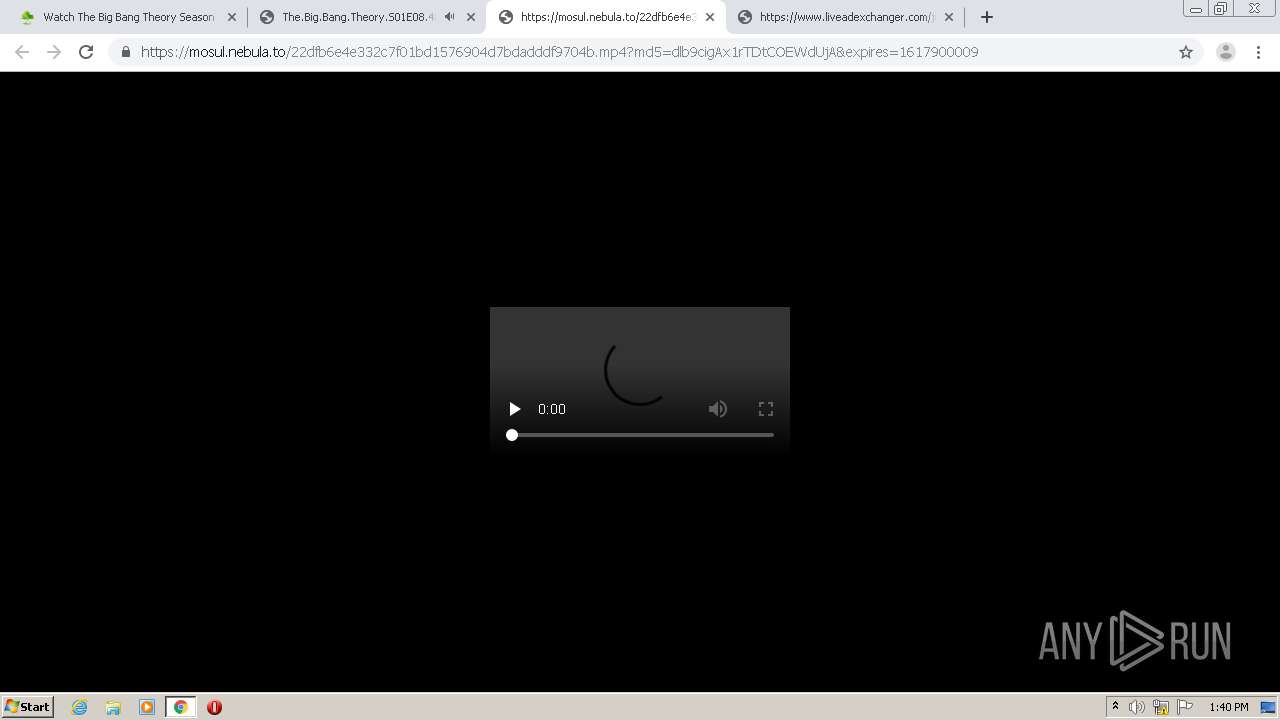Launch Internet Explorer from taskbar

pyautogui.click(x=80, y=707)
